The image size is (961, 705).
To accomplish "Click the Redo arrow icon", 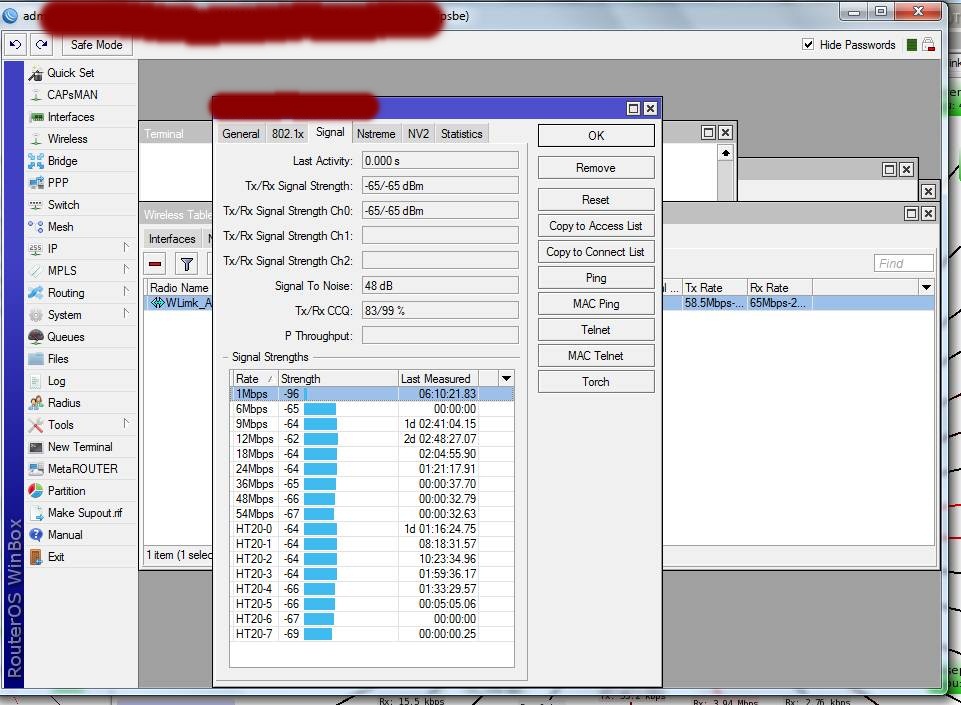I will (x=40, y=44).
